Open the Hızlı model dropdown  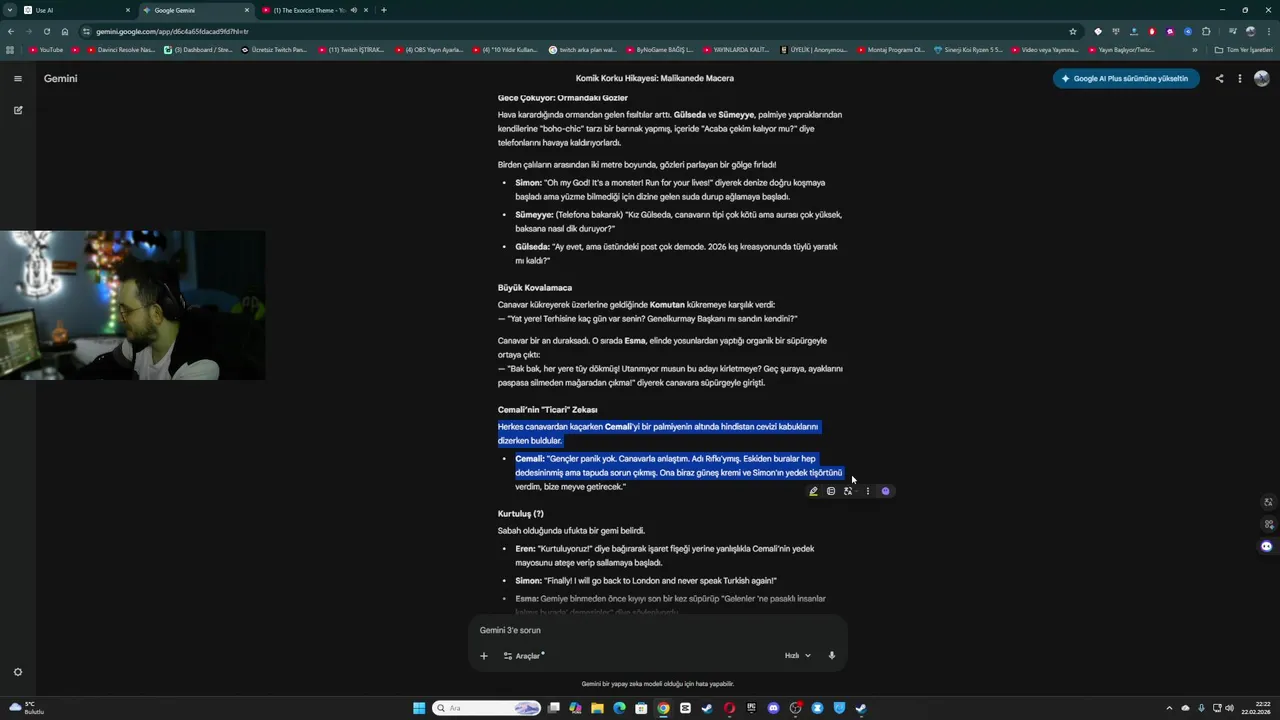pyautogui.click(x=797, y=656)
